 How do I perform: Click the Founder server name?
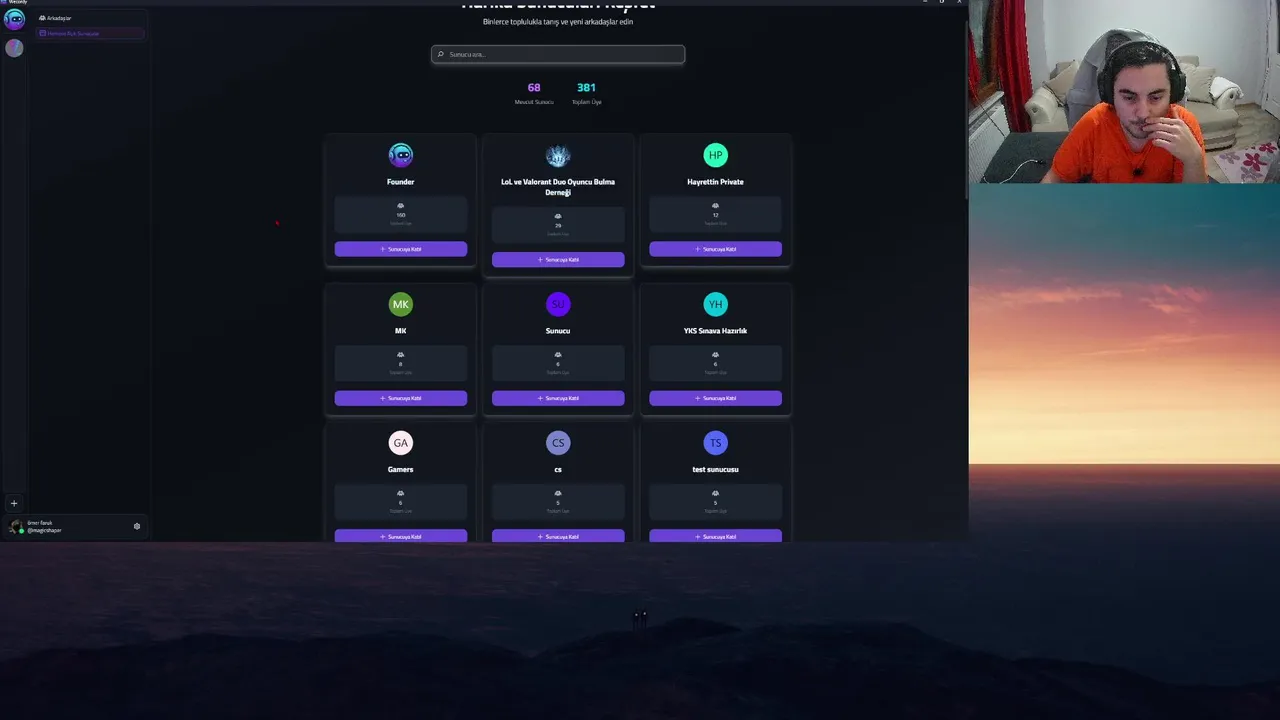click(401, 182)
